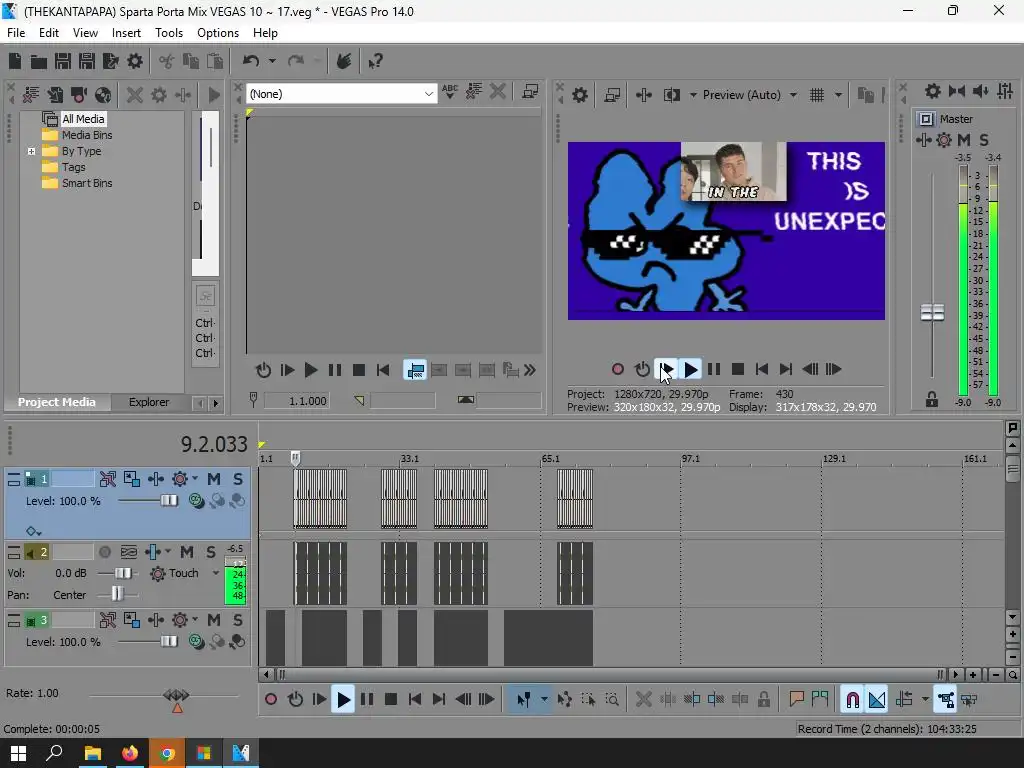Pause playback in timeline transport
Image resolution: width=1024 pixels, height=768 pixels.
point(367,699)
